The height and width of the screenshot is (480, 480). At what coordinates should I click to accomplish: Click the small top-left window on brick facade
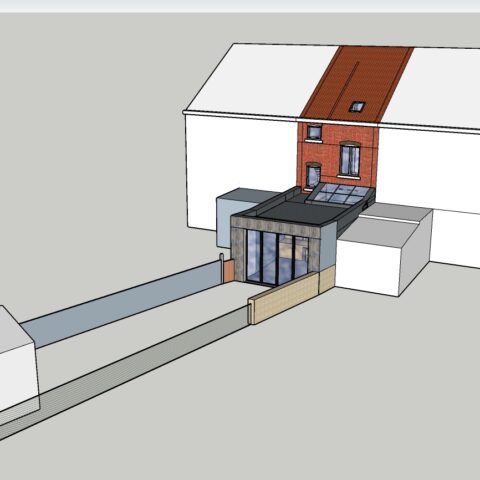314,133
